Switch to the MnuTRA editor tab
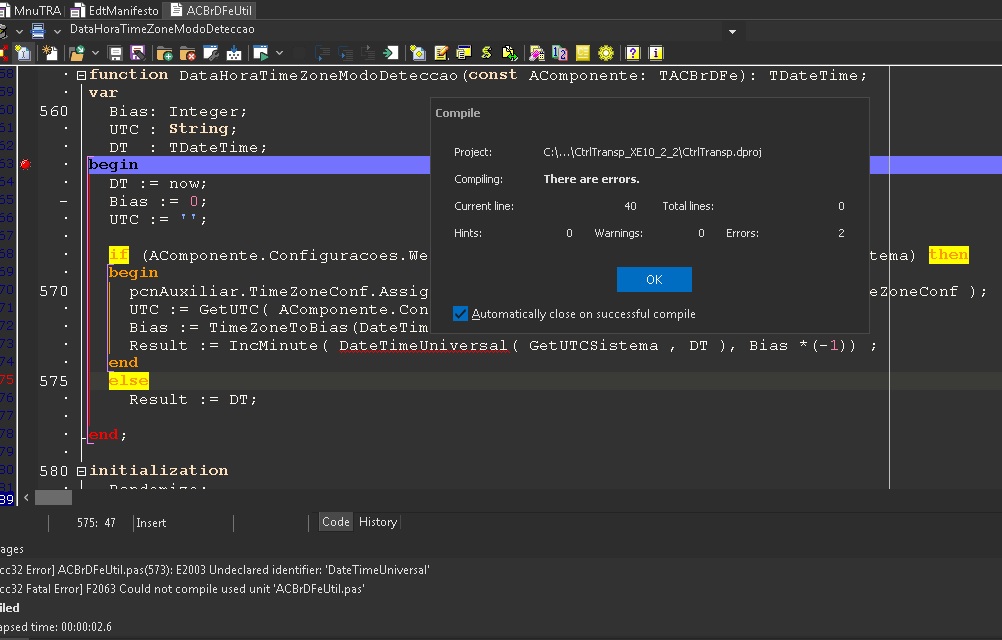Image resolution: width=1002 pixels, height=640 pixels. (31, 10)
